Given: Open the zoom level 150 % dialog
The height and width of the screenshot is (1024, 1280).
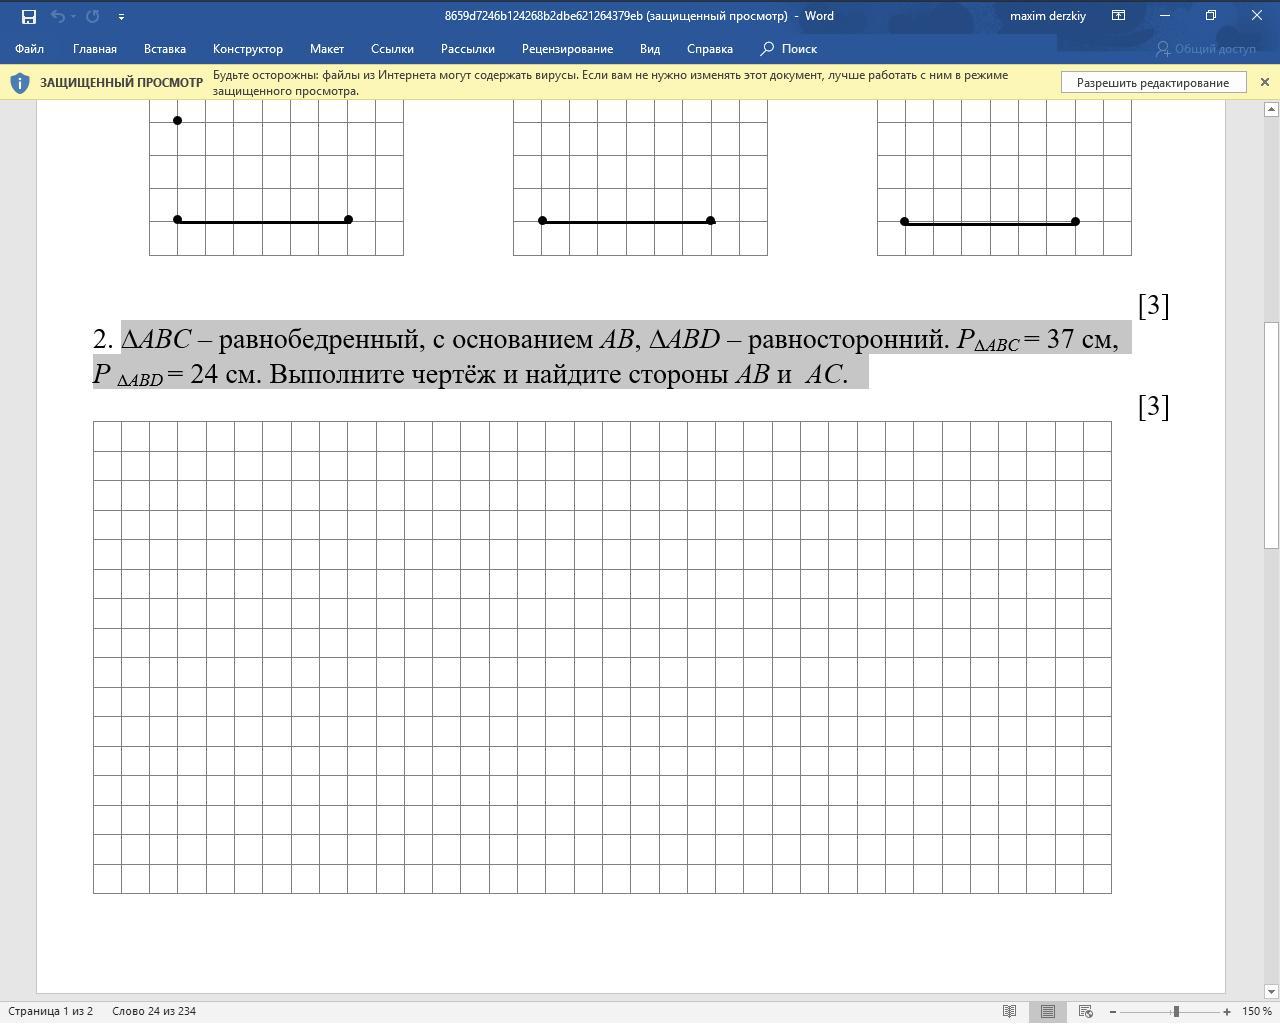Looking at the screenshot, I should tap(1256, 1012).
